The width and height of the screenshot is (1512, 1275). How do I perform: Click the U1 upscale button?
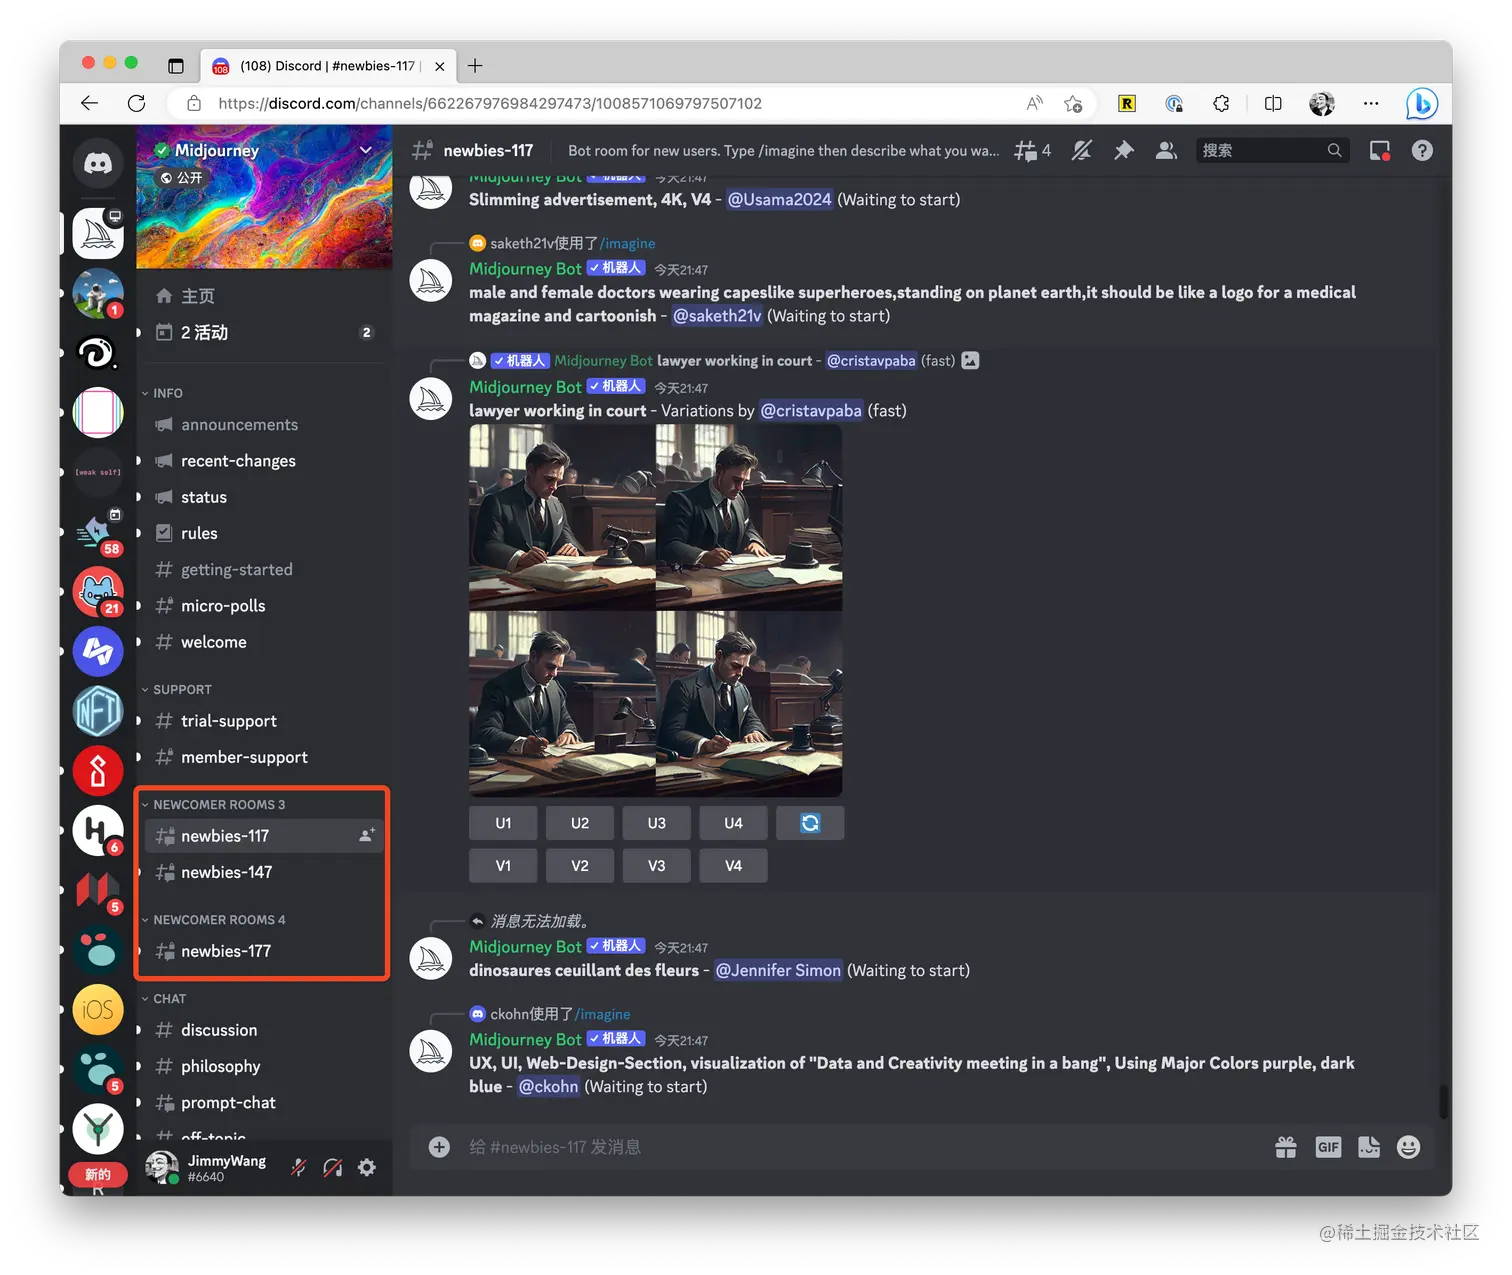point(503,823)
